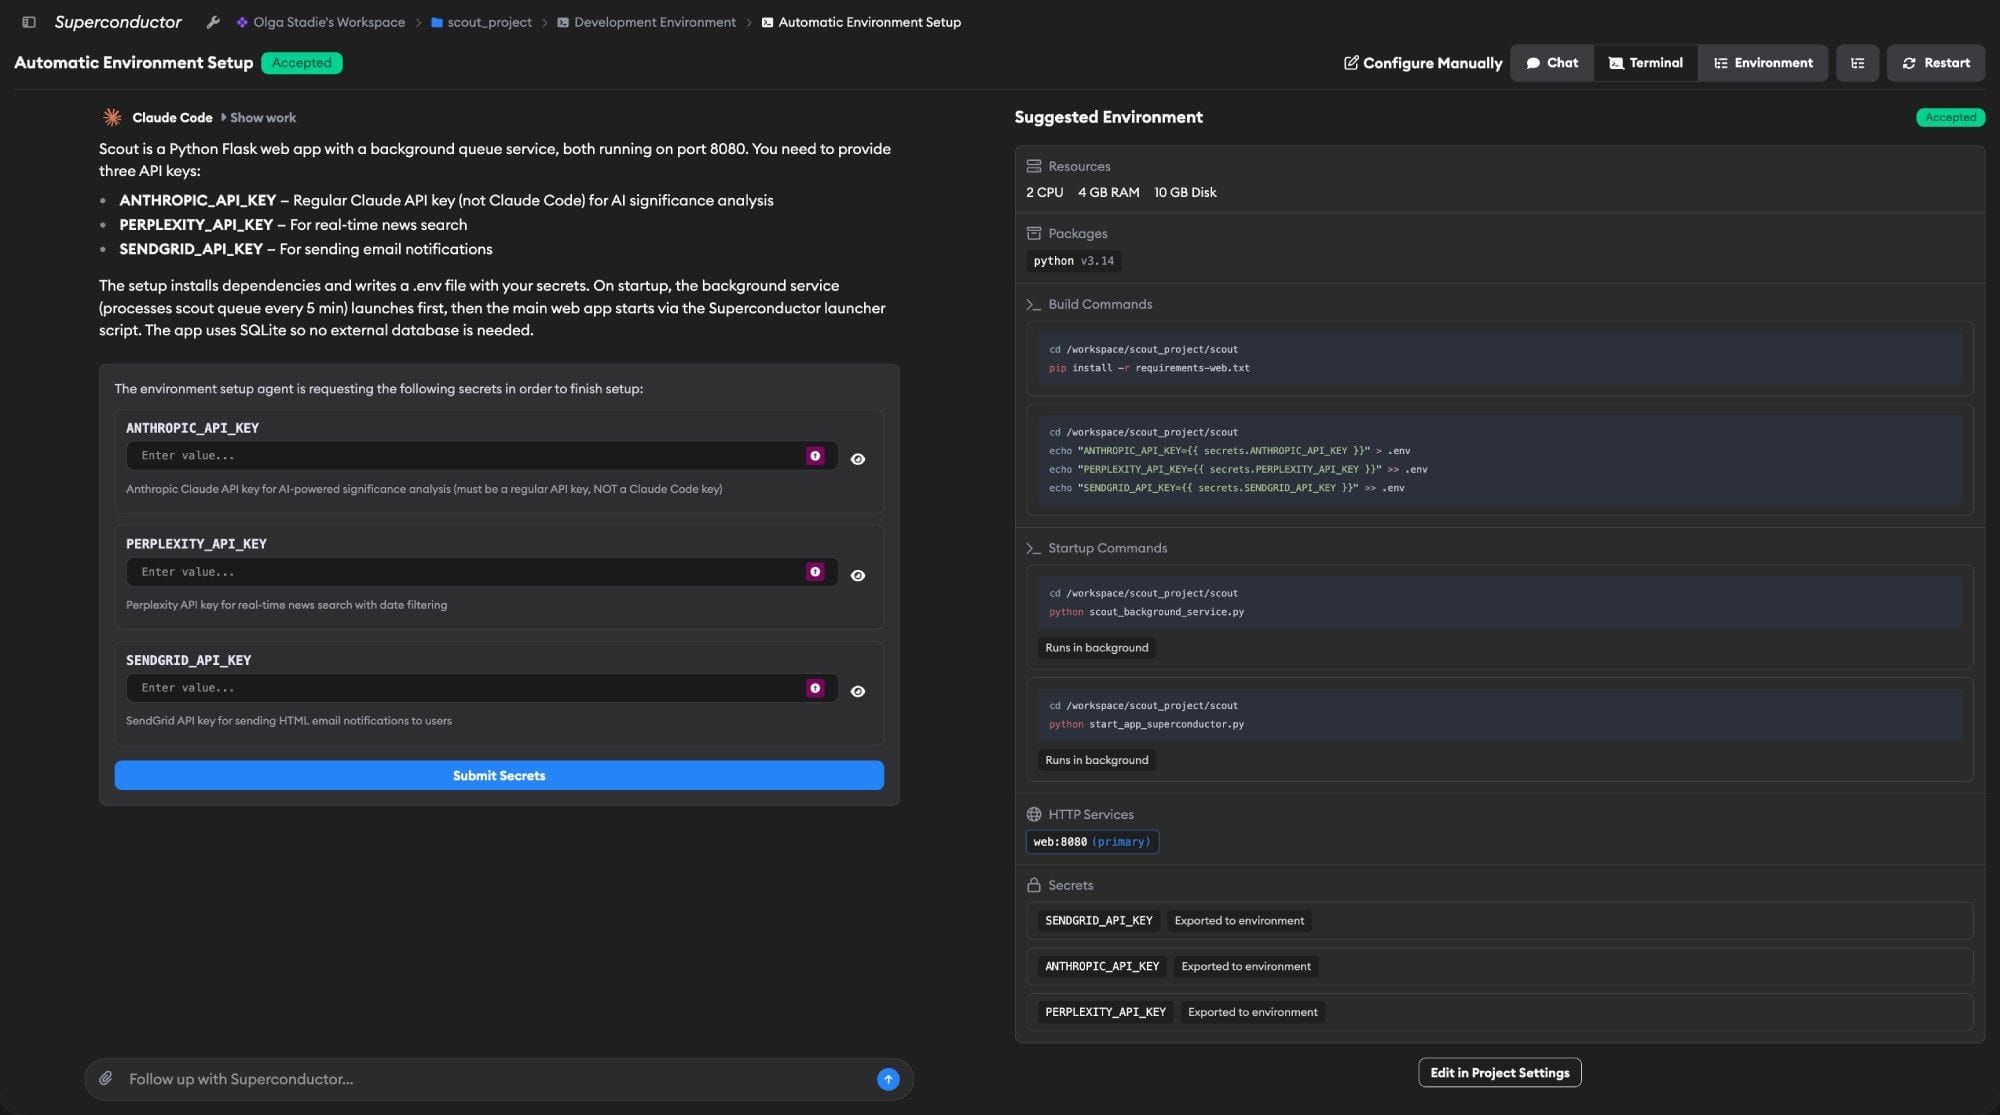Viewport: 2000px width, 1115px height.
Task: Select the ANTHROPIC_API_KEY secret row label
Action: click(x=1102, y=966)
